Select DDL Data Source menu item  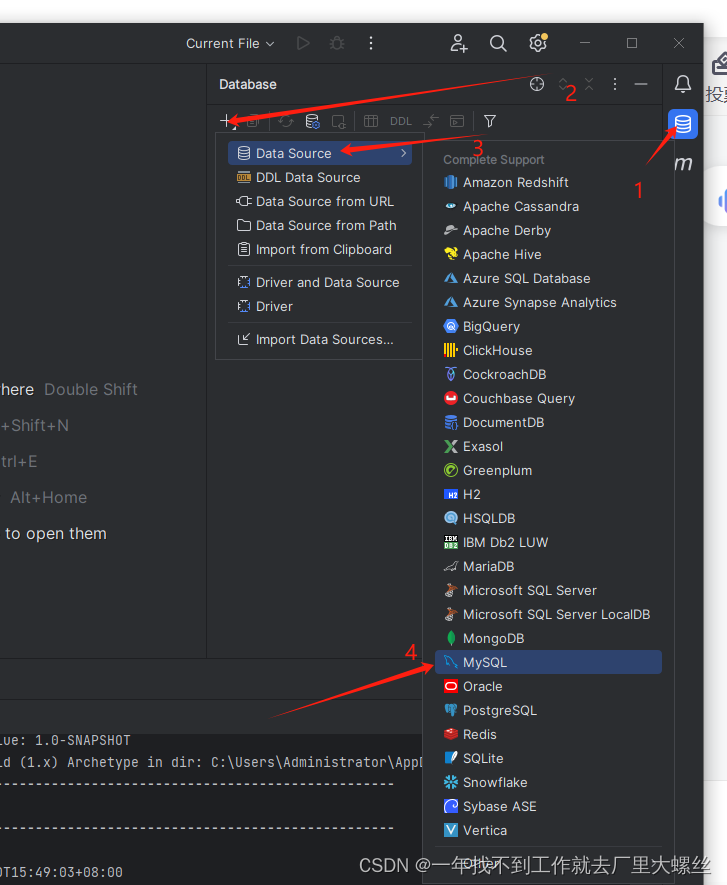319,177
